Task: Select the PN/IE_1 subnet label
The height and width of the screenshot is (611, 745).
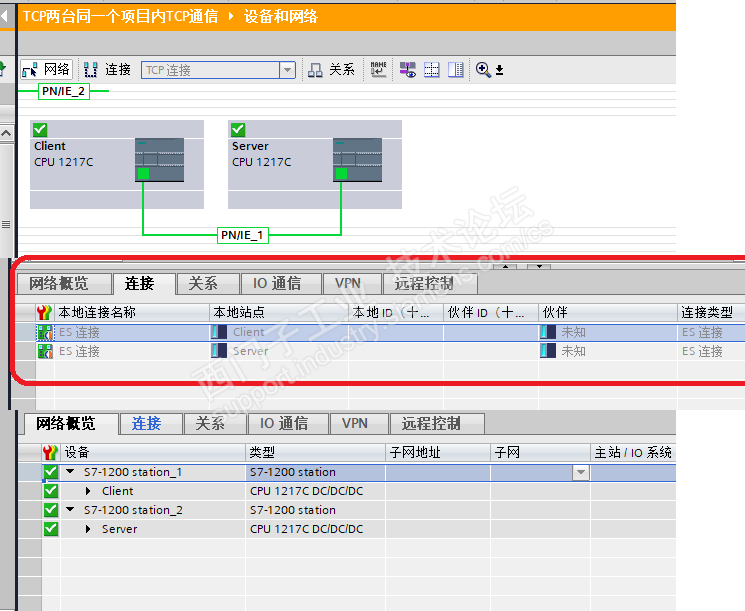Action: point(242,235)
